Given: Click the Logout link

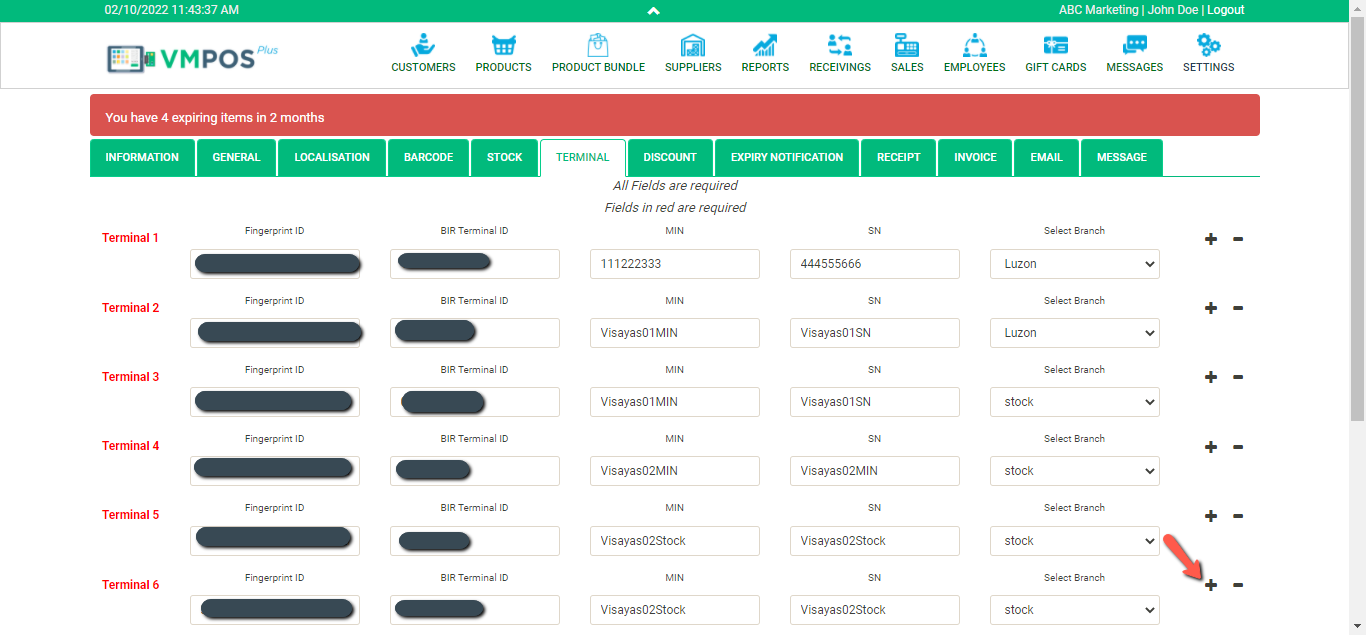Looking at the screenshot, I should 1225,10.
